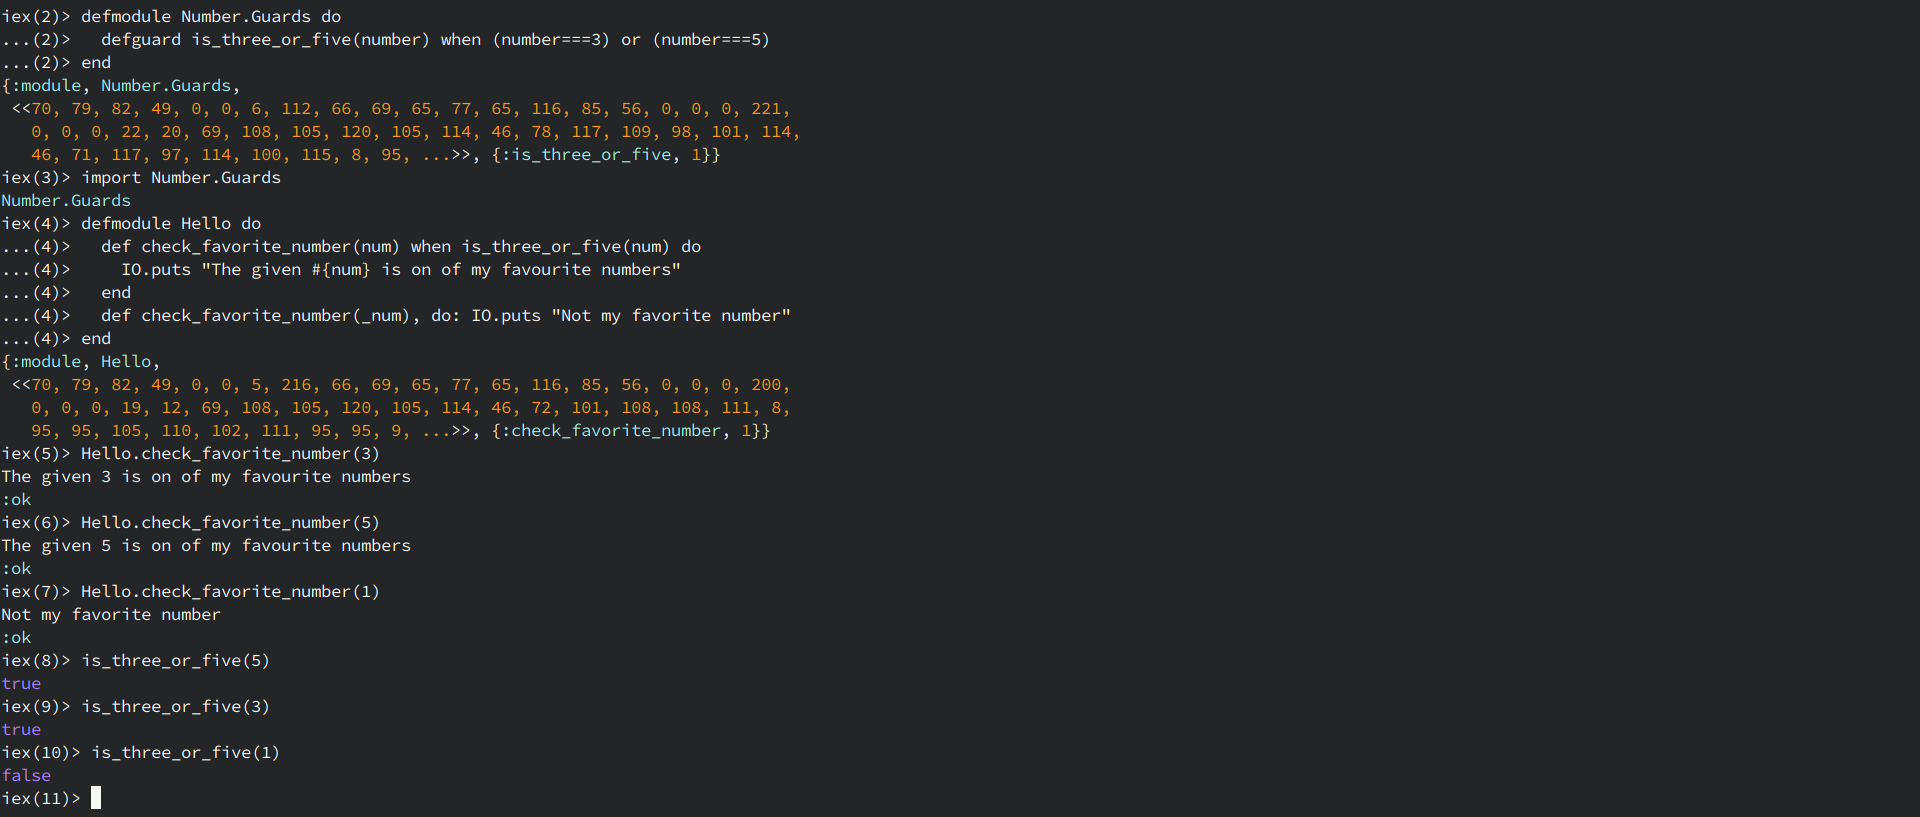This screenshot has height=817, width=1920.
Task: Click '{:module, Number.Guards,' output line
Action: pyautogui.click(x=121, y=86)
